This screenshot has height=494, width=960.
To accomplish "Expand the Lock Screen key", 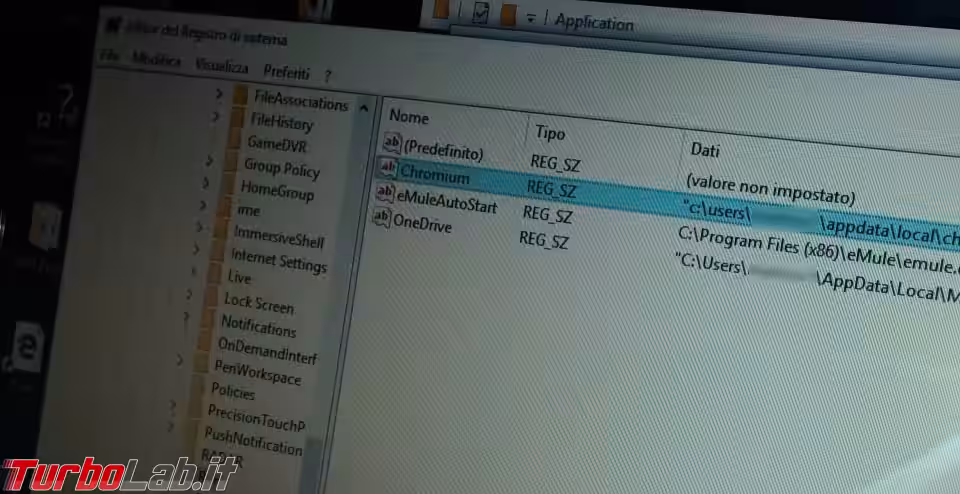I will [x=189, y=294].
